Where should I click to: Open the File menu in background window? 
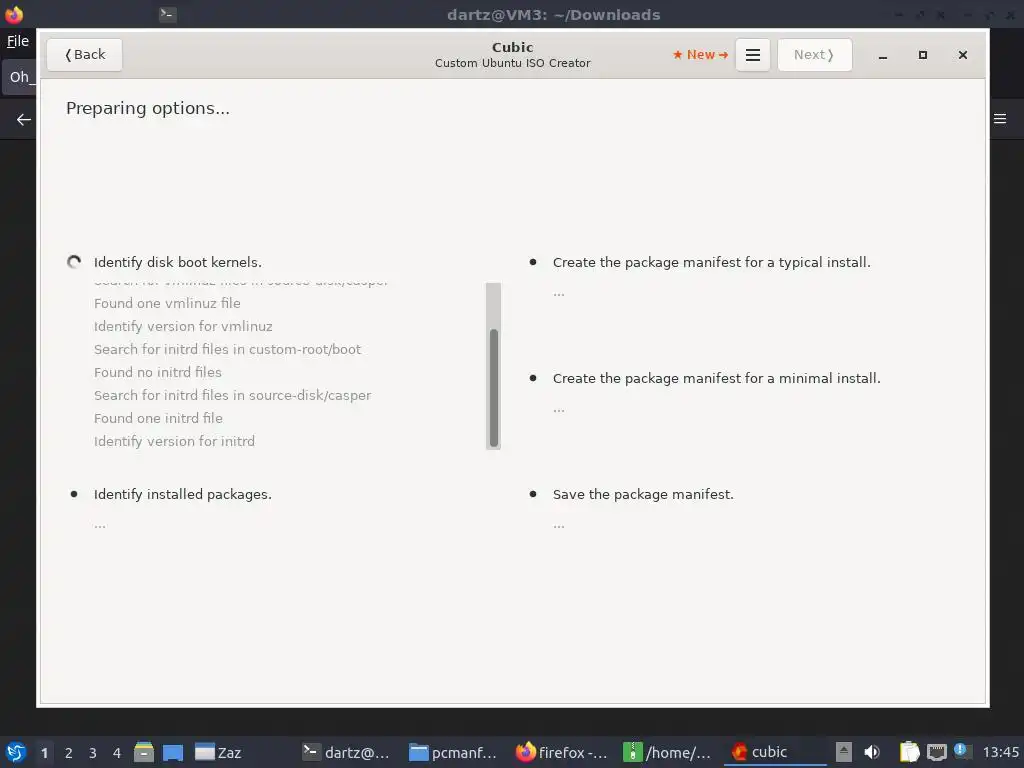tap(18, 41)
